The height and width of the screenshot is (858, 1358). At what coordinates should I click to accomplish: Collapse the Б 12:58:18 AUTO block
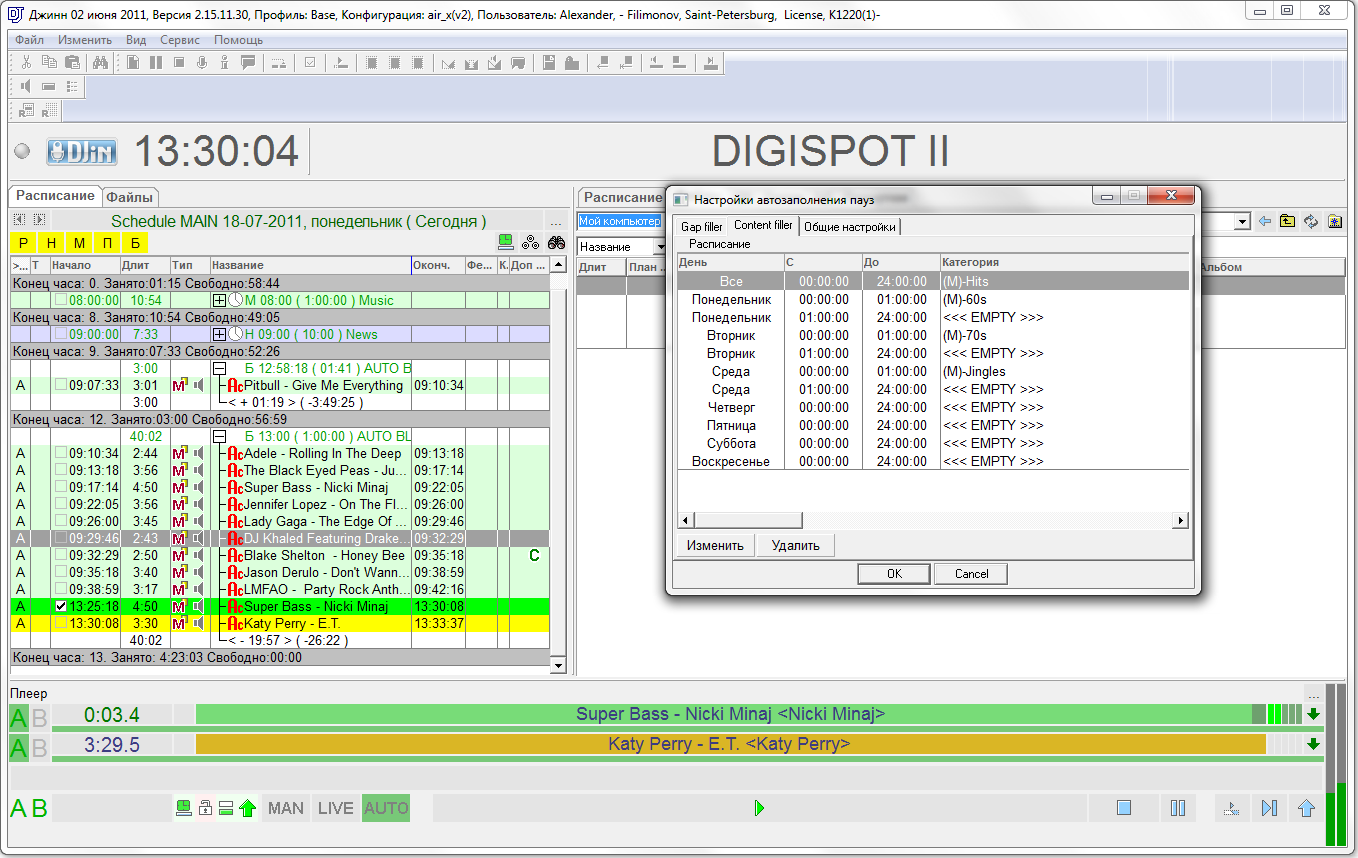219,368
